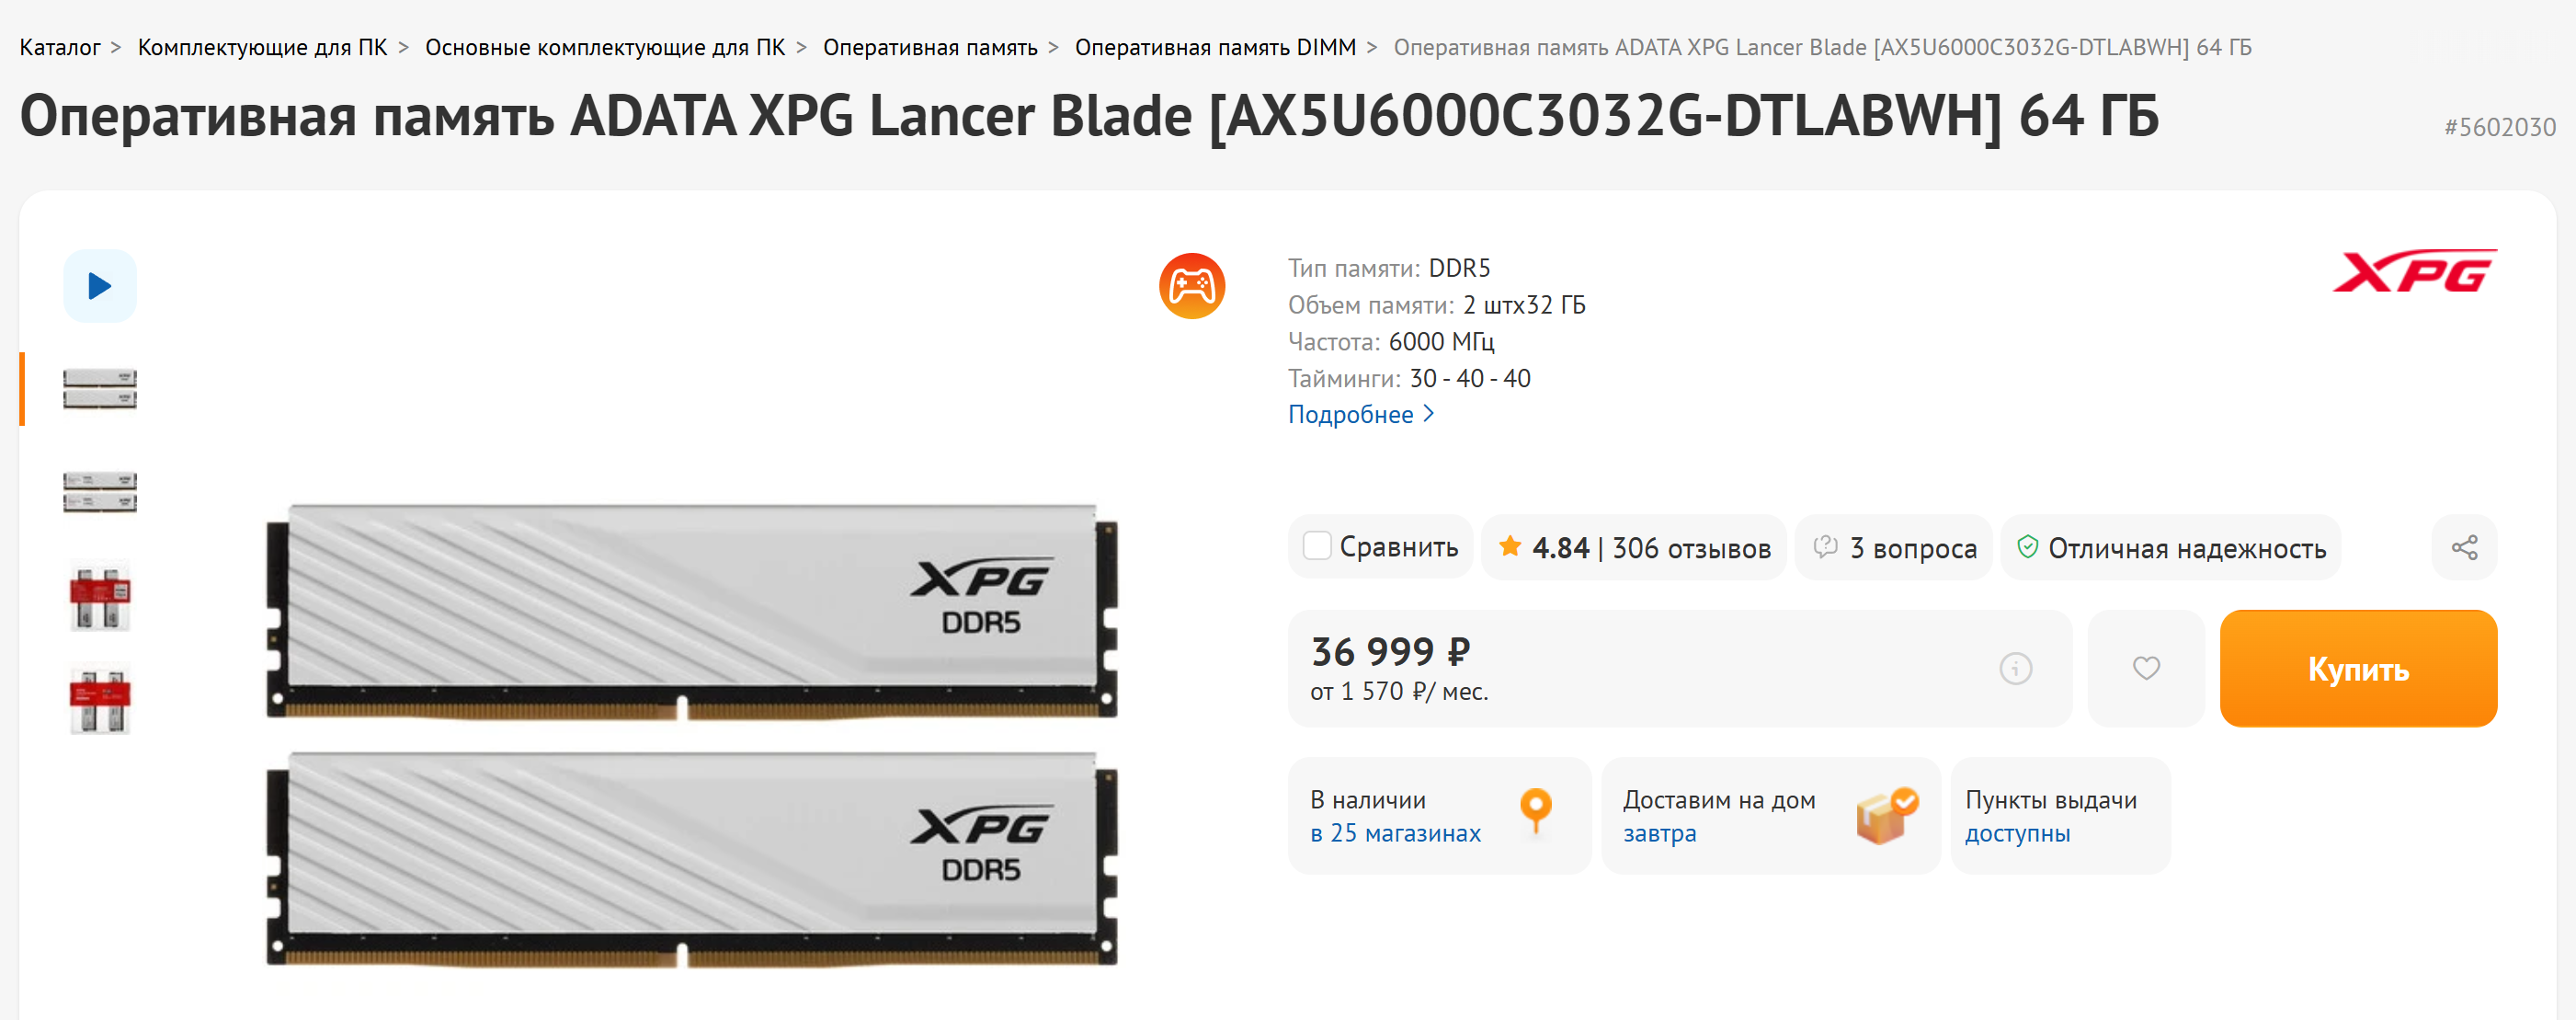Screen dimensions: 2576x1020
Task: Go to Комплектующие для ПК breadcrumb
Action: [x=262, y=47]
